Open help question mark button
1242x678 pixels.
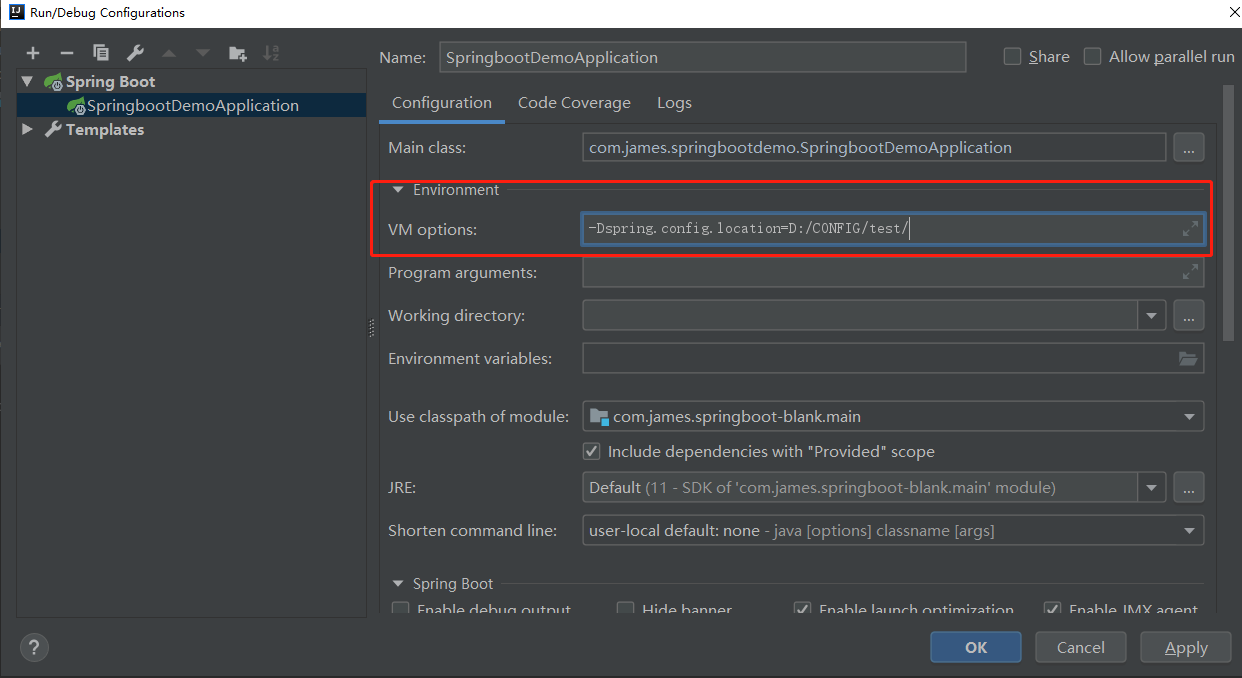(x=34, y=647)
